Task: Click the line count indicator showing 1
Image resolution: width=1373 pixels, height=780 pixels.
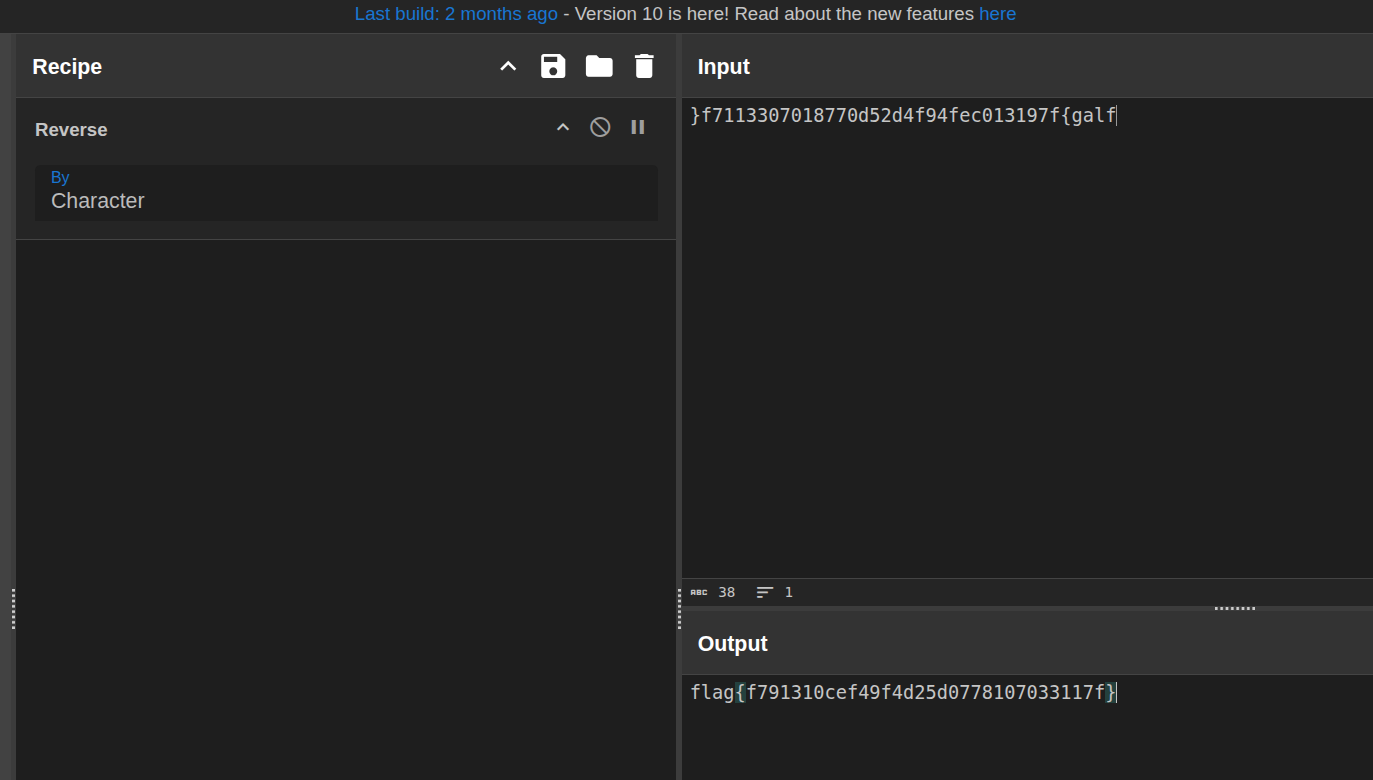Action: tap(787, 592)
